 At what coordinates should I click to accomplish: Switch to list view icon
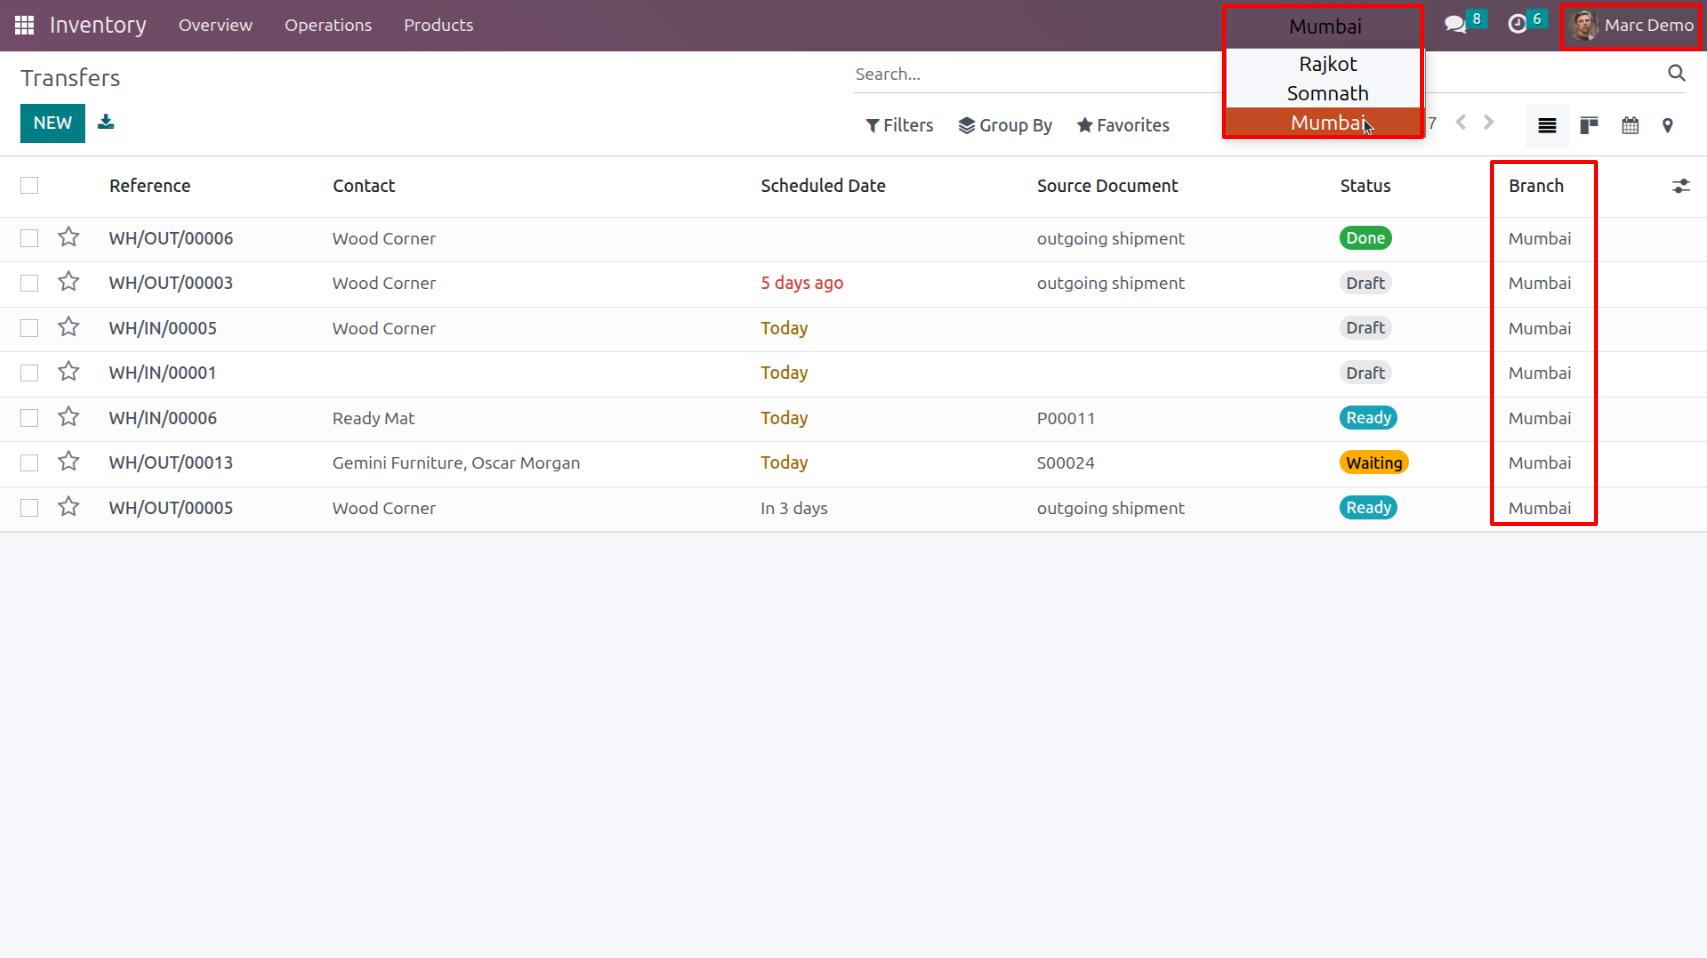coord(1547,125)
